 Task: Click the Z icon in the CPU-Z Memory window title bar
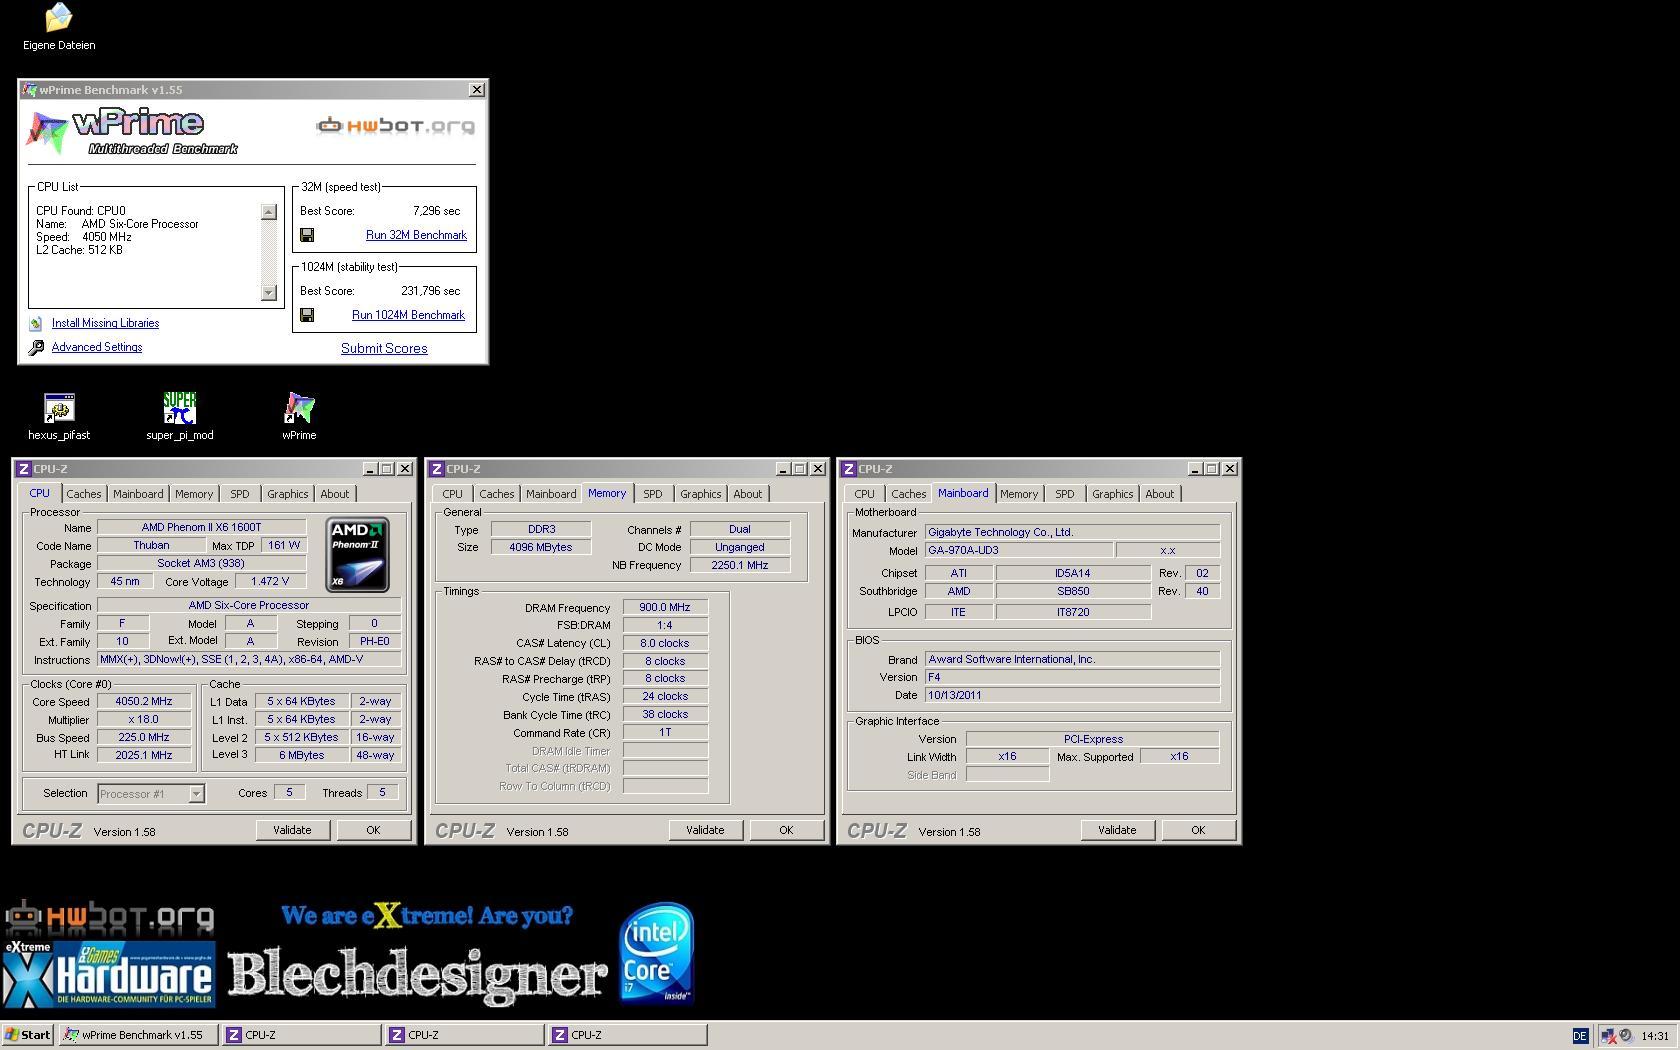coord(436,469)
